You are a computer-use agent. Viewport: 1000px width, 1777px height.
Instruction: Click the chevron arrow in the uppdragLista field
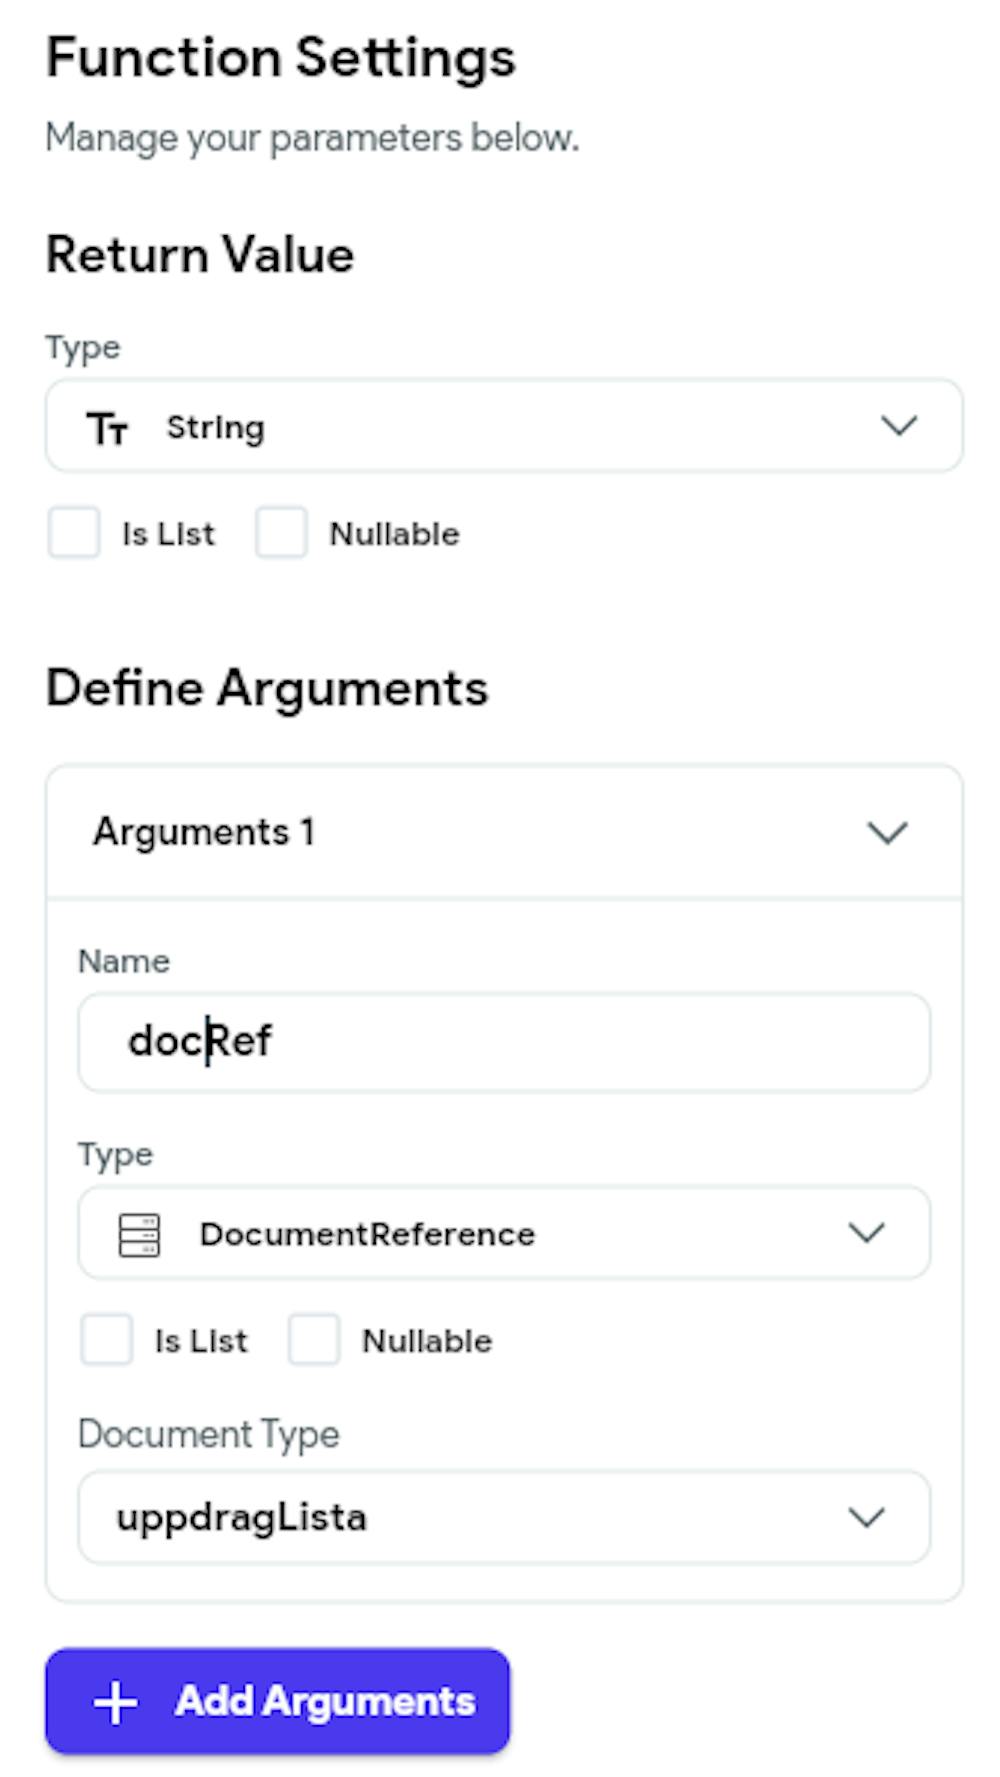[x=866, y=1517]
